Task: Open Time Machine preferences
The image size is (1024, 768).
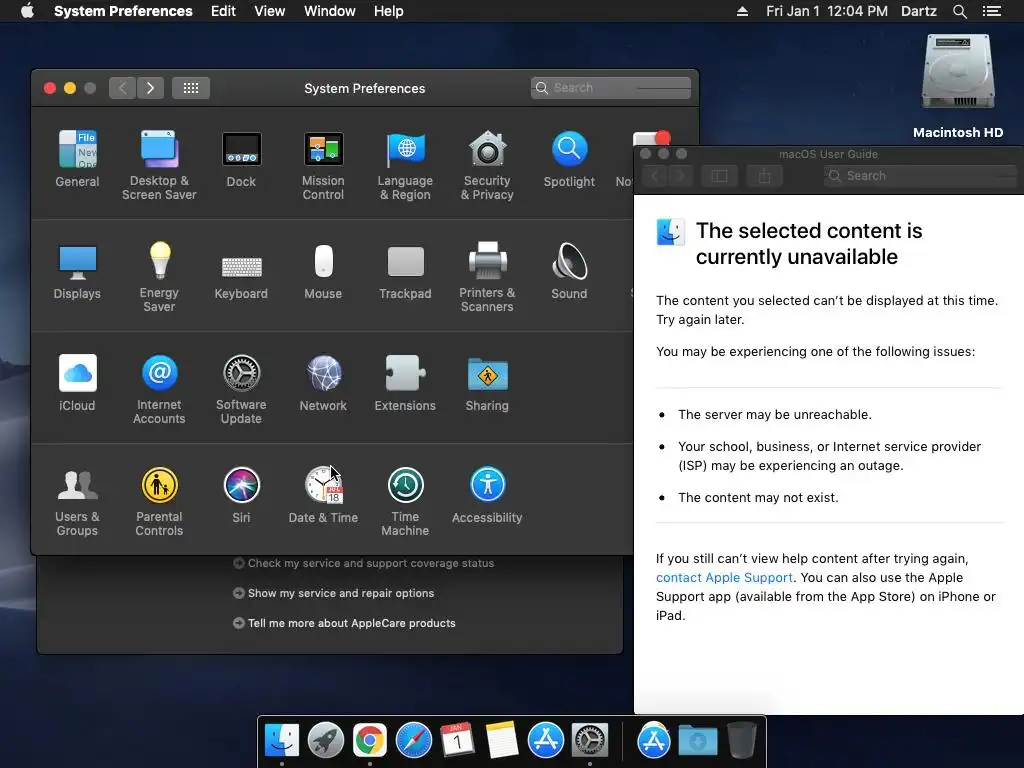Action: [405, 502]
